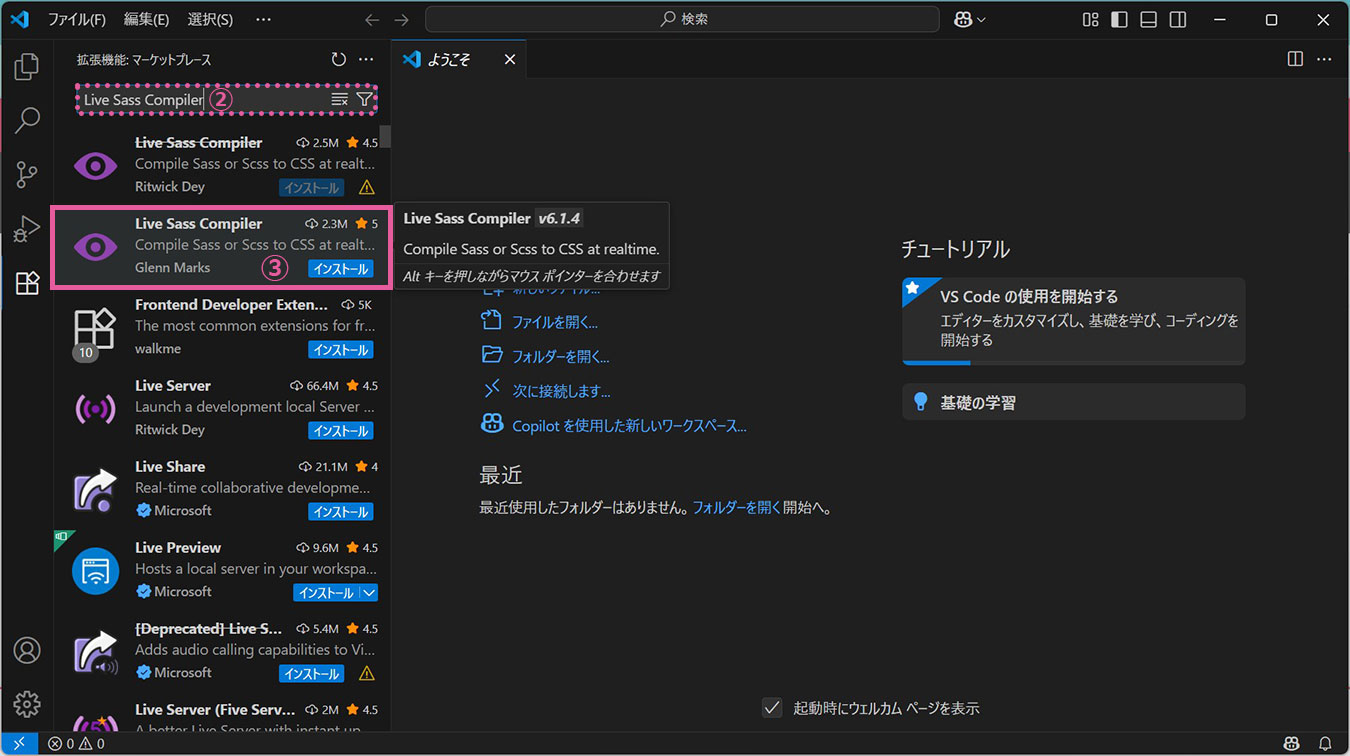1350x756 pixels.
Task: Click the extensions list scrollbar
Action: pos(385,137)
